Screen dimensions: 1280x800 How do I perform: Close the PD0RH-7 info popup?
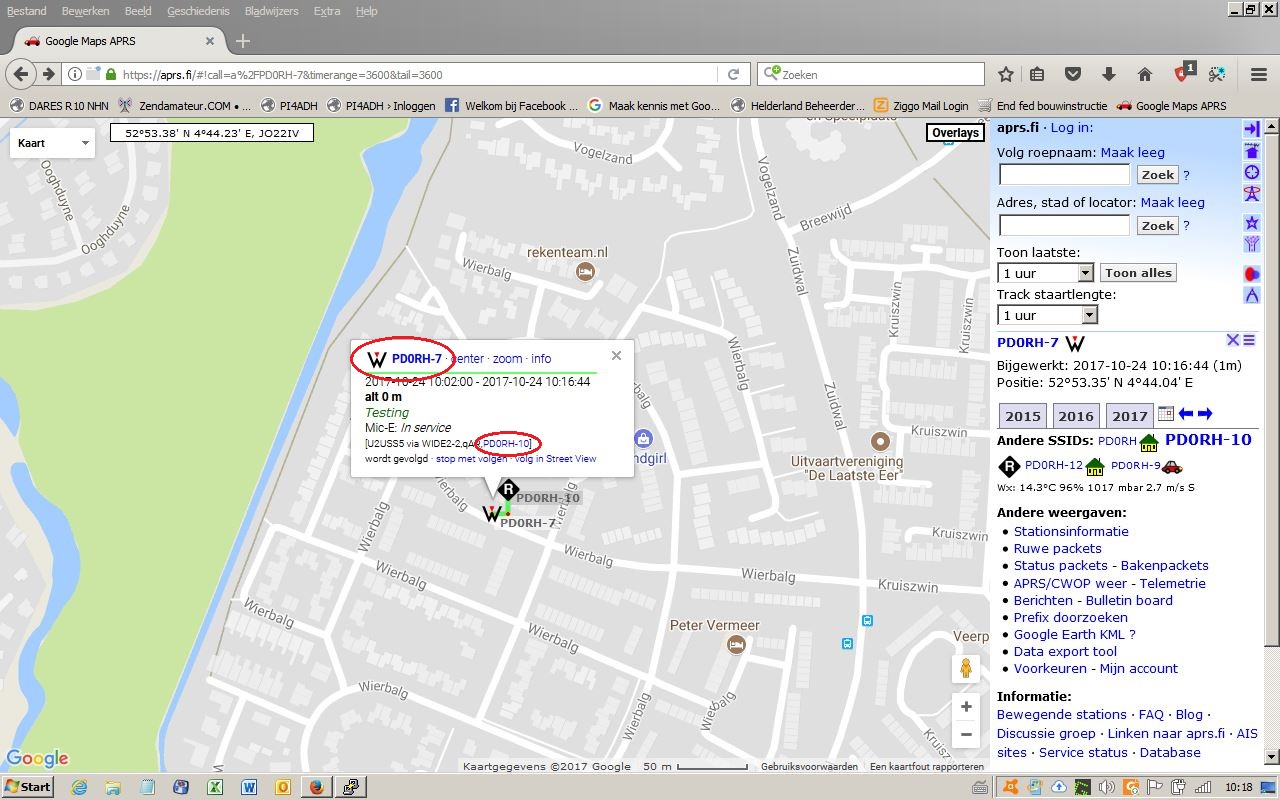pyautogui.click(x=616, y=355)
